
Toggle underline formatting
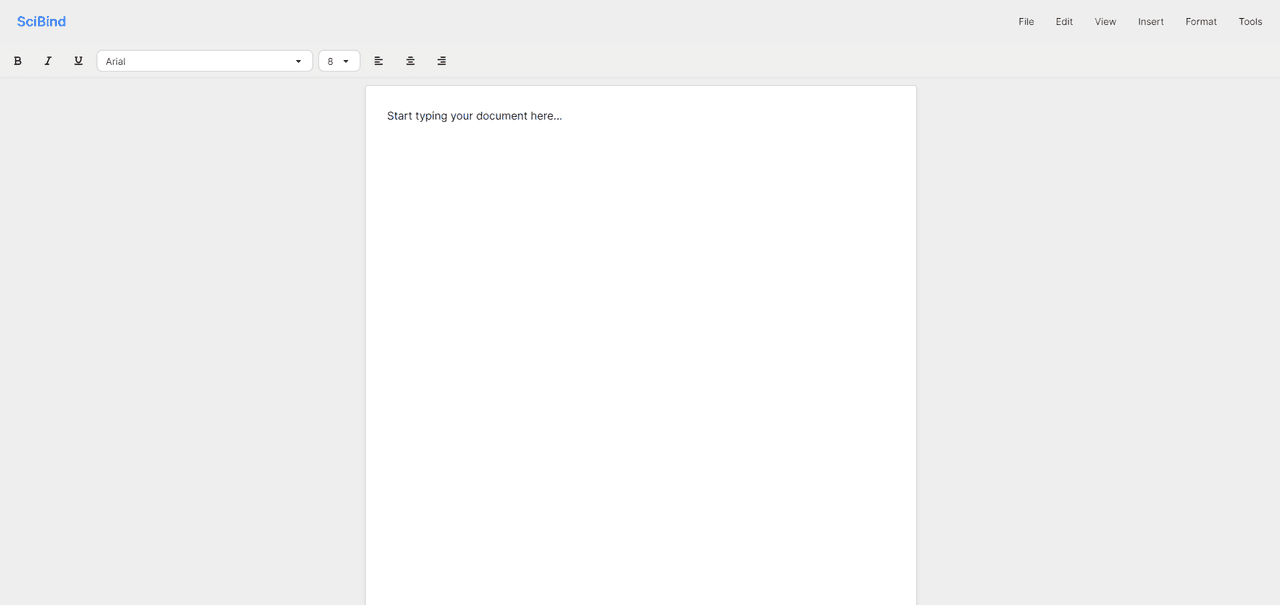coord(78,61)
